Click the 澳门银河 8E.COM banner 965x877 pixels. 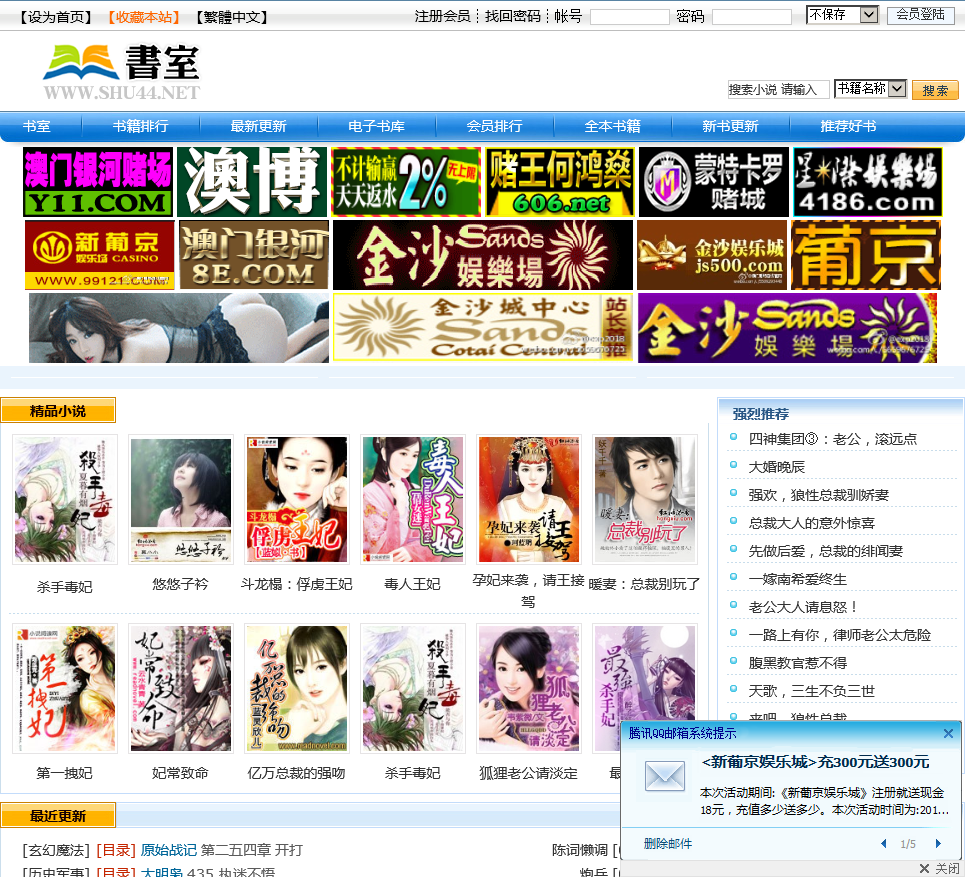(254, 255)
